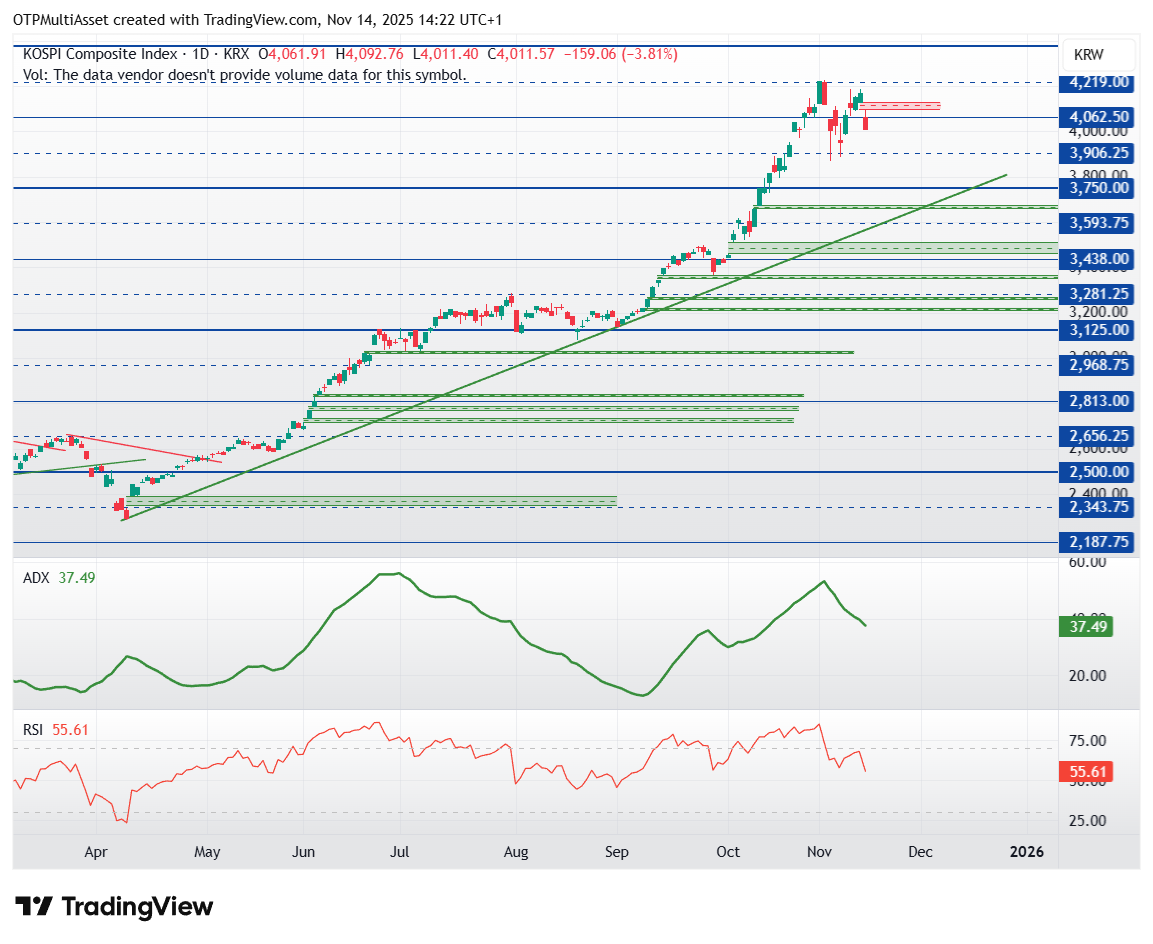Image resolution: width=1153 pixels, height=944 pixels.
Task: Click the 4,062.50 last price label
Action: (1096, 118)
